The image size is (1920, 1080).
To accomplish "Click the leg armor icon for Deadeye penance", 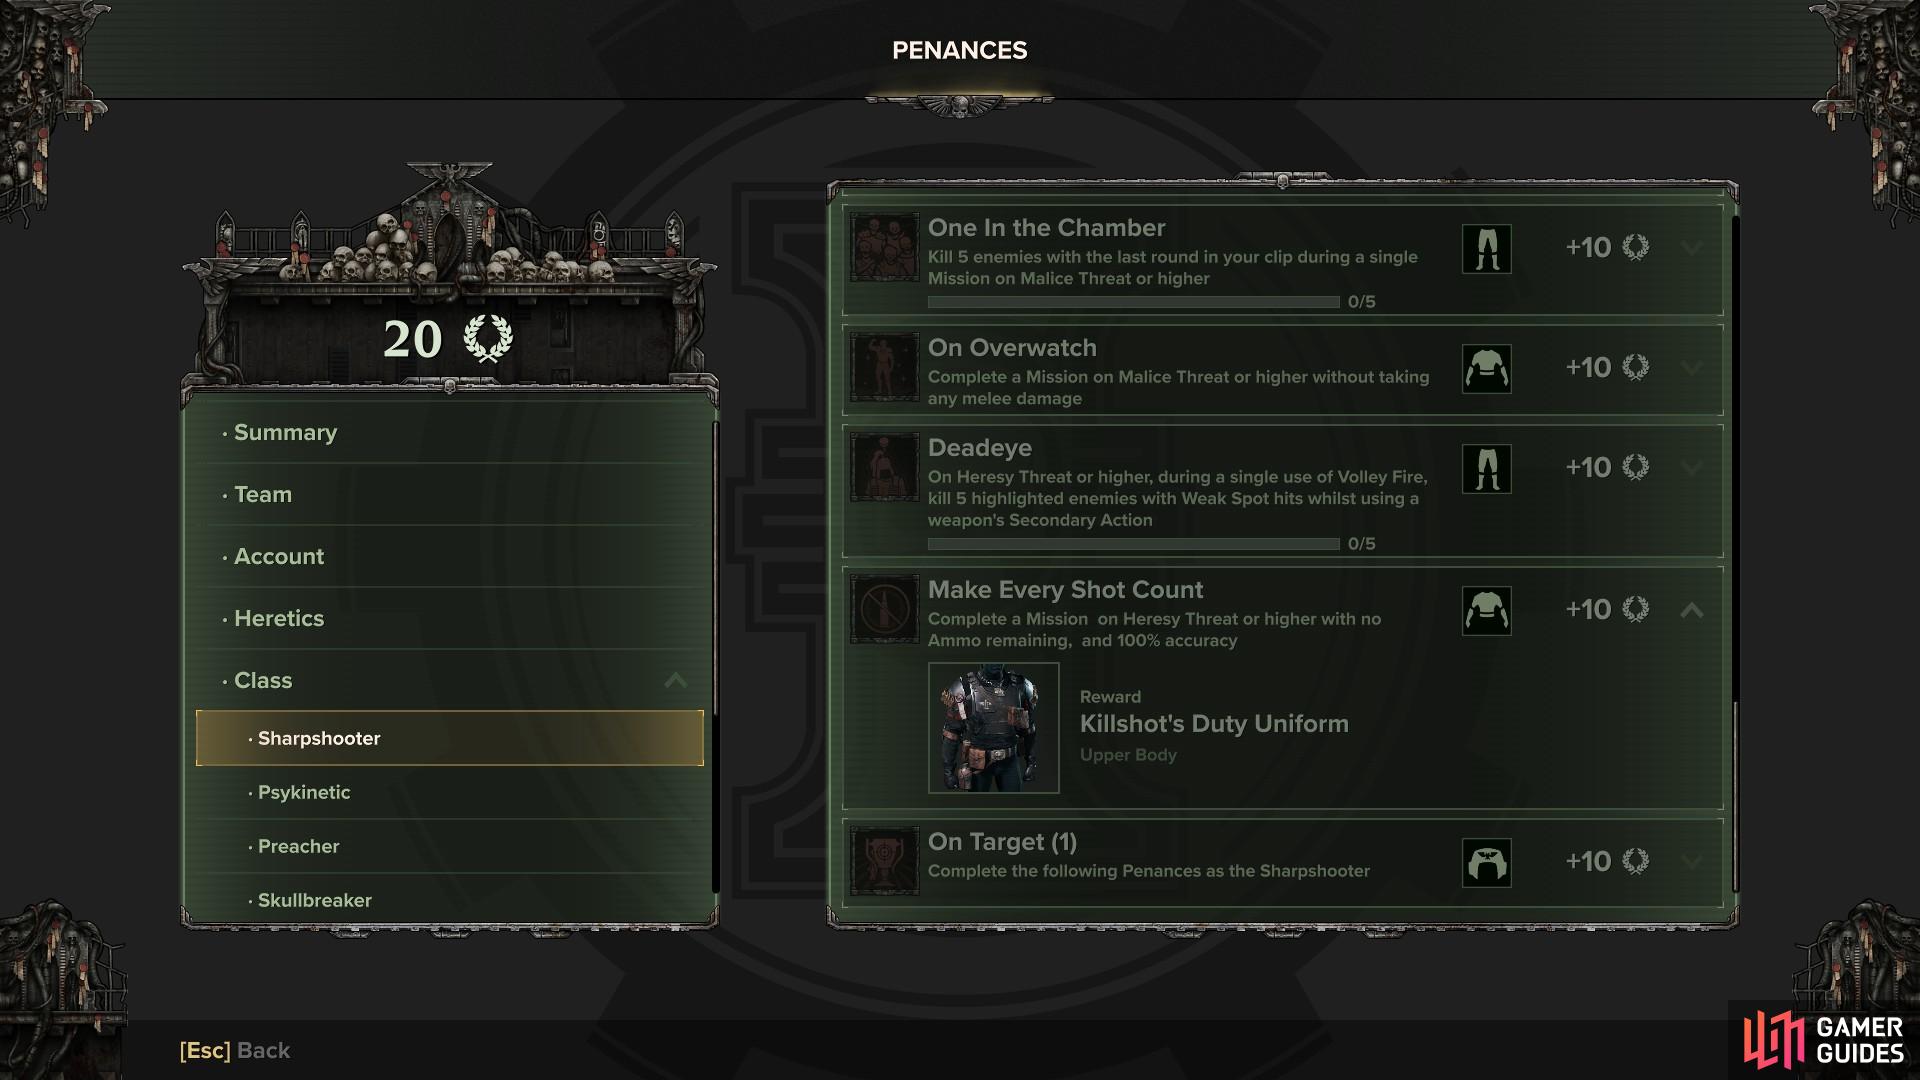I will pos(1485,467).
